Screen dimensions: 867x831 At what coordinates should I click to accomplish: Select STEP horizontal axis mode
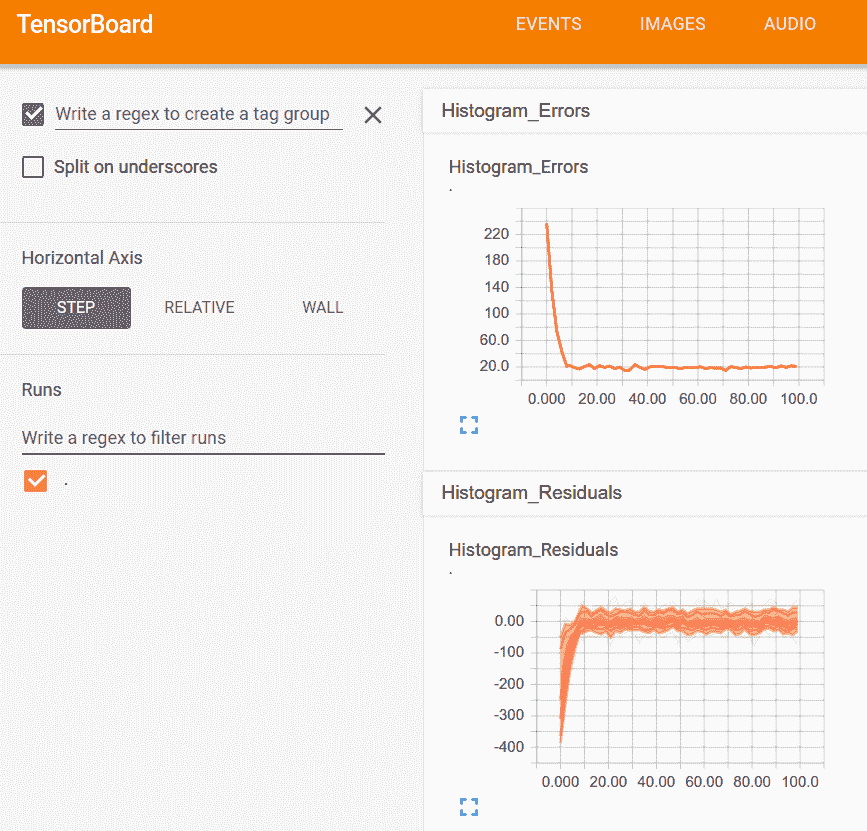point(76,308)
